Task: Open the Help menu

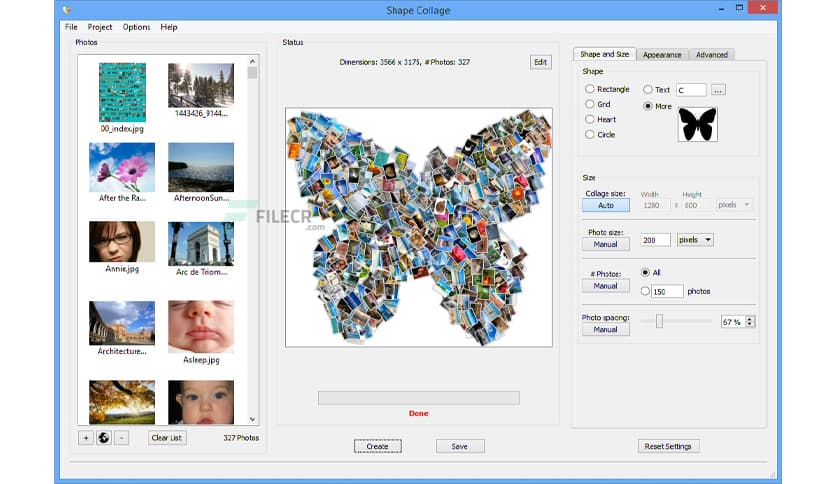Action: [168, 27]
